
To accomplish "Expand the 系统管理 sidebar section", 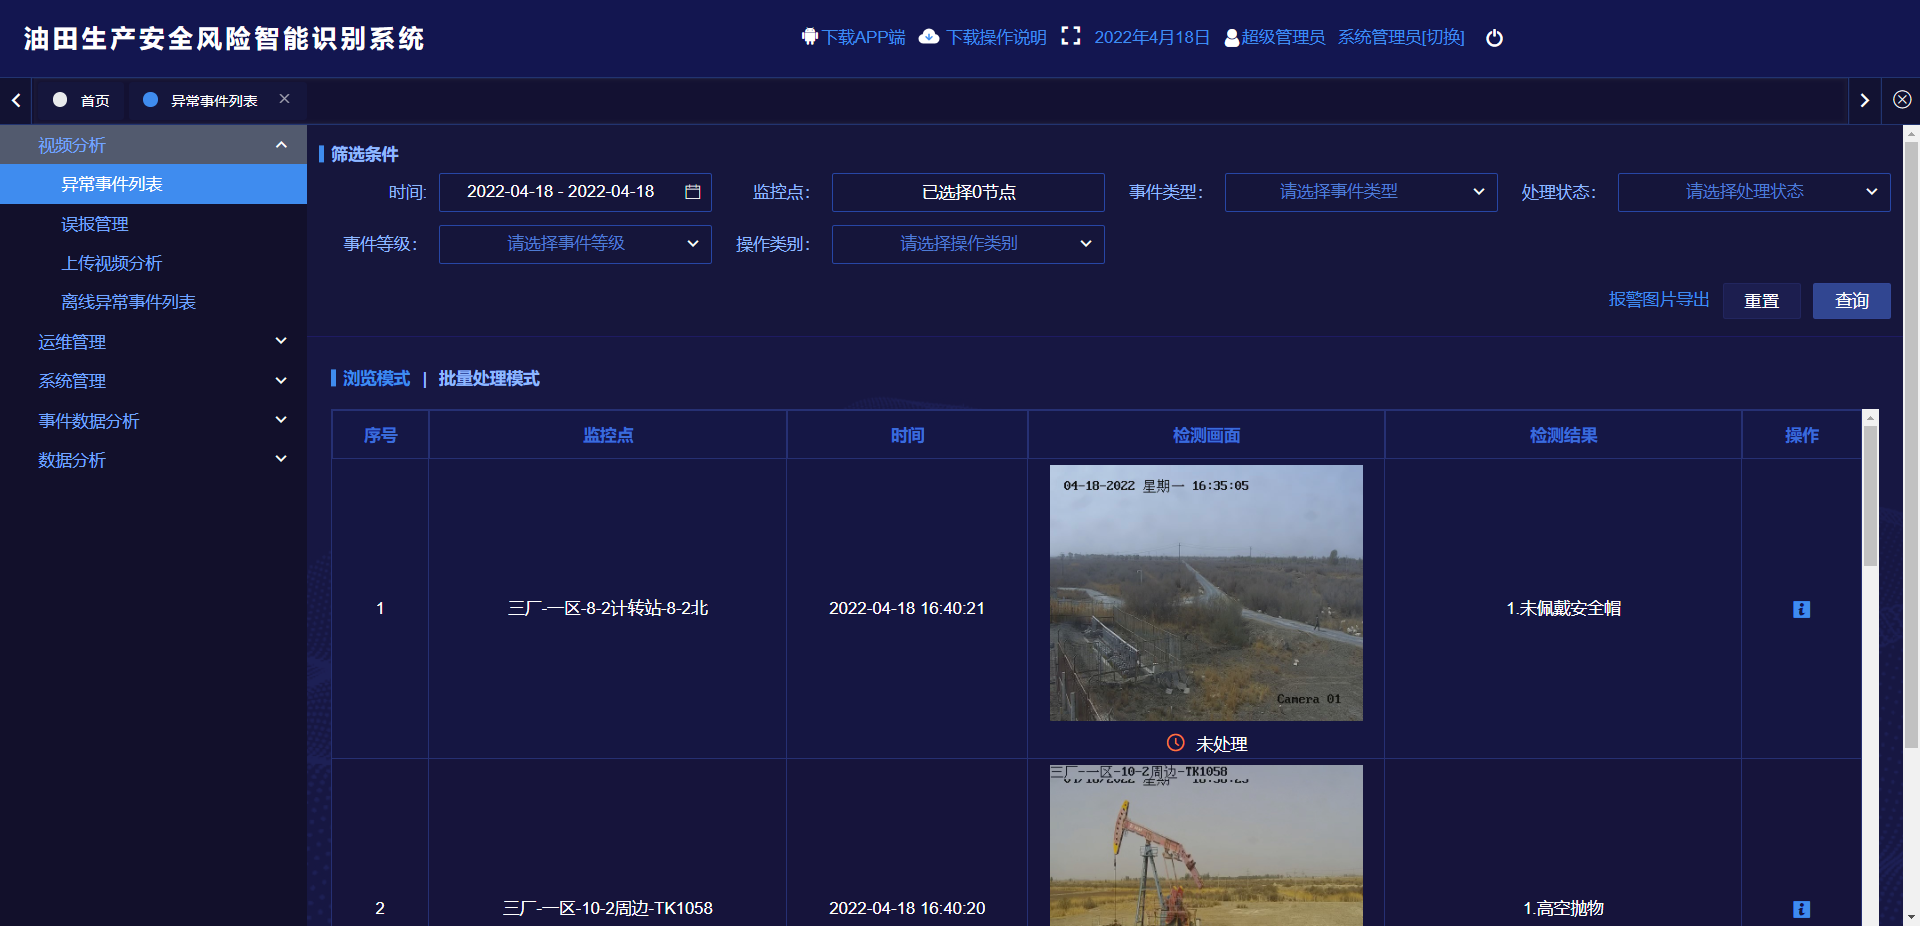I will pos(153,381).
